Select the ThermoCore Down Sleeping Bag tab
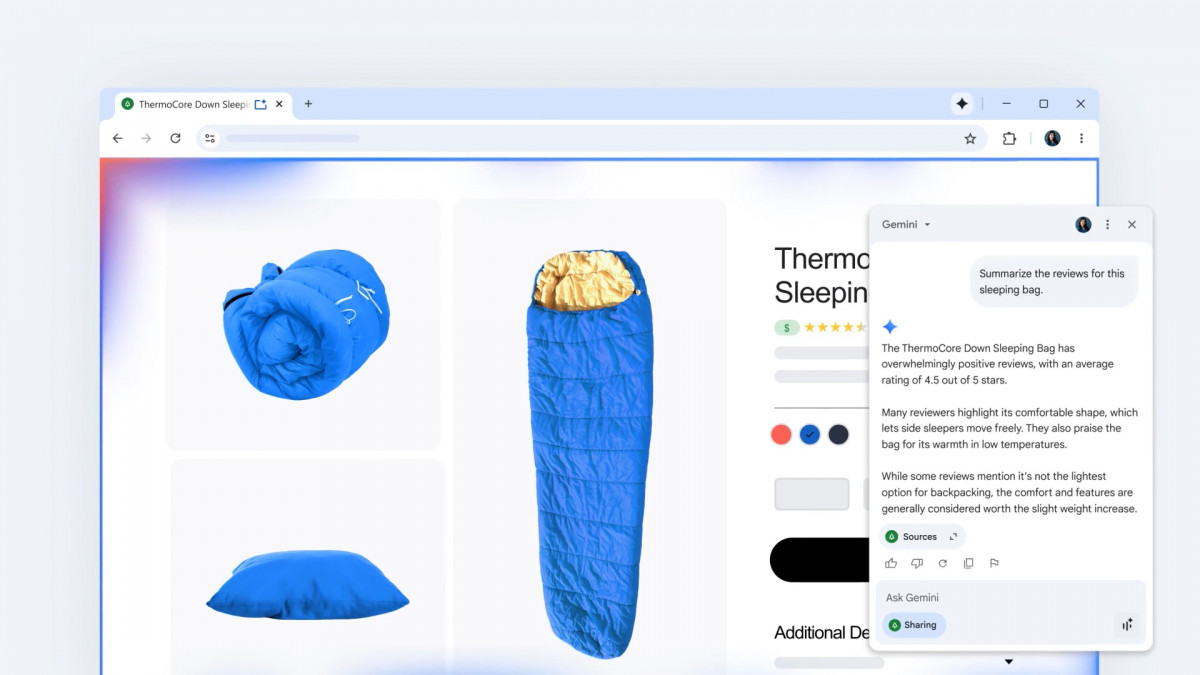 [x=190, y=104]
